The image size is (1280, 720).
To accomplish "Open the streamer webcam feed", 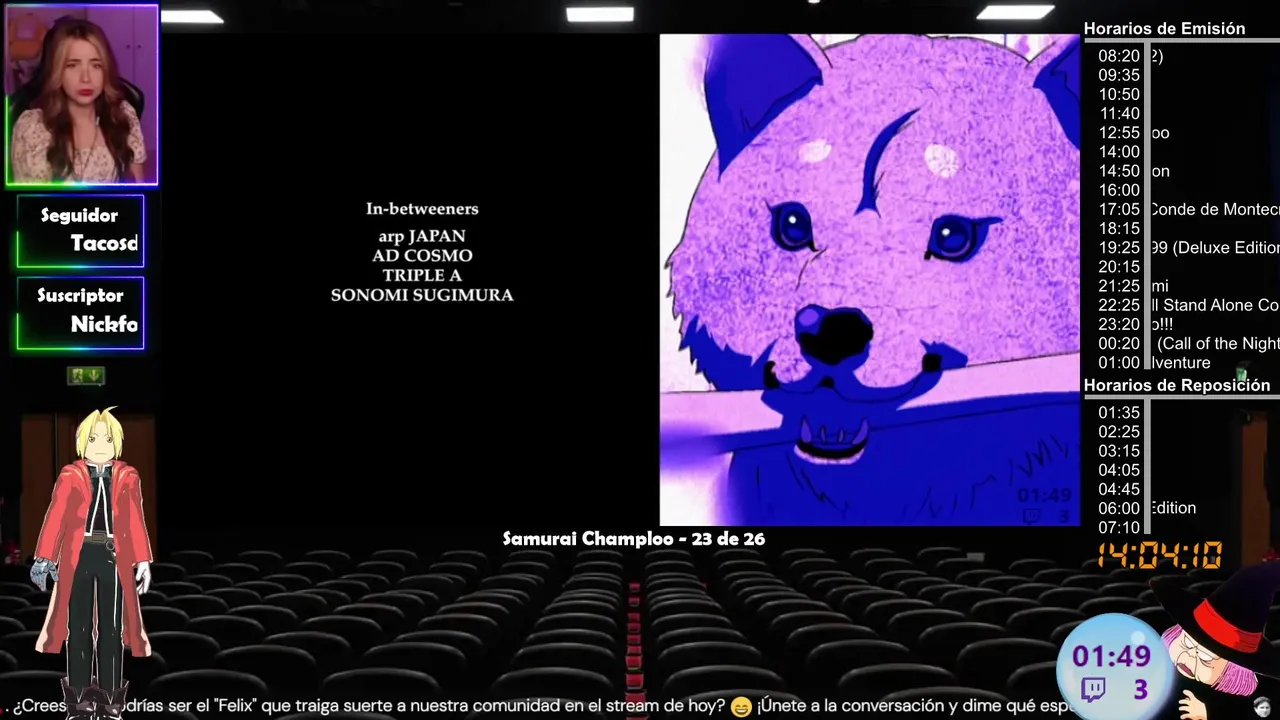I will point(81,95).
